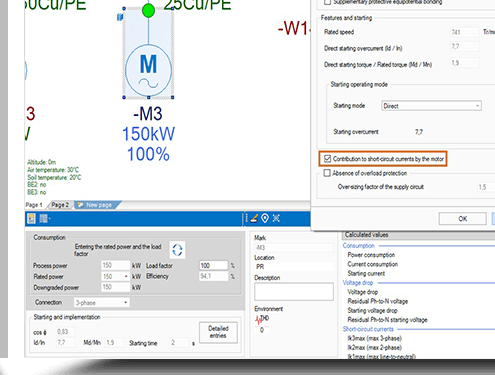
Task: Click the Process power field
Action: 115,265
